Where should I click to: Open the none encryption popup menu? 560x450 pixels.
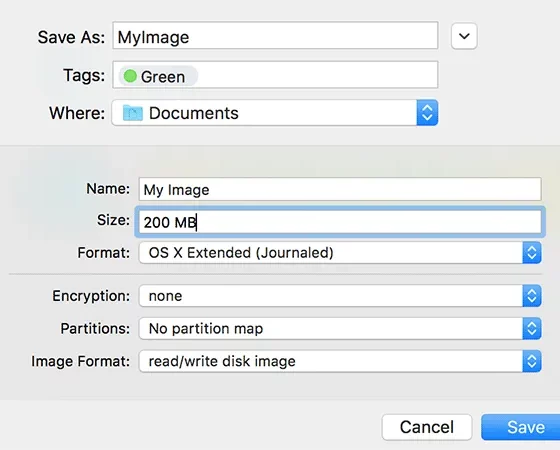click(x=340, y=296)
